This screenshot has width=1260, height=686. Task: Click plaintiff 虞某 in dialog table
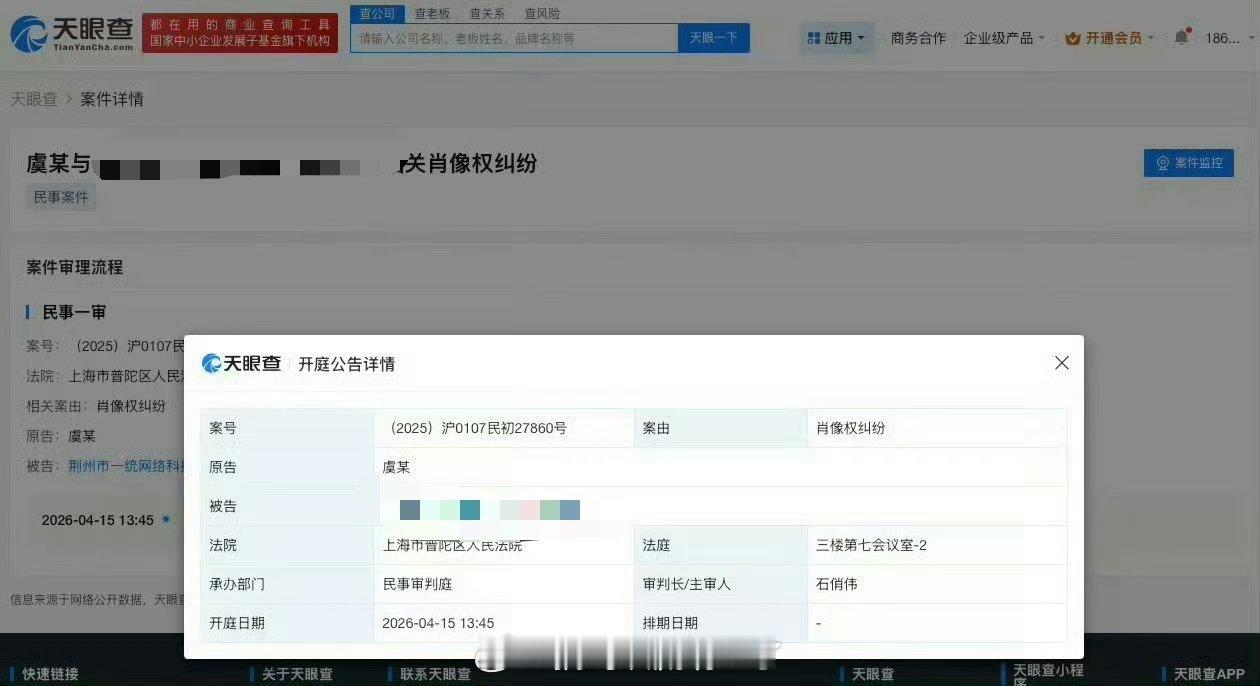pyautogui.click(x=396, y=467)
